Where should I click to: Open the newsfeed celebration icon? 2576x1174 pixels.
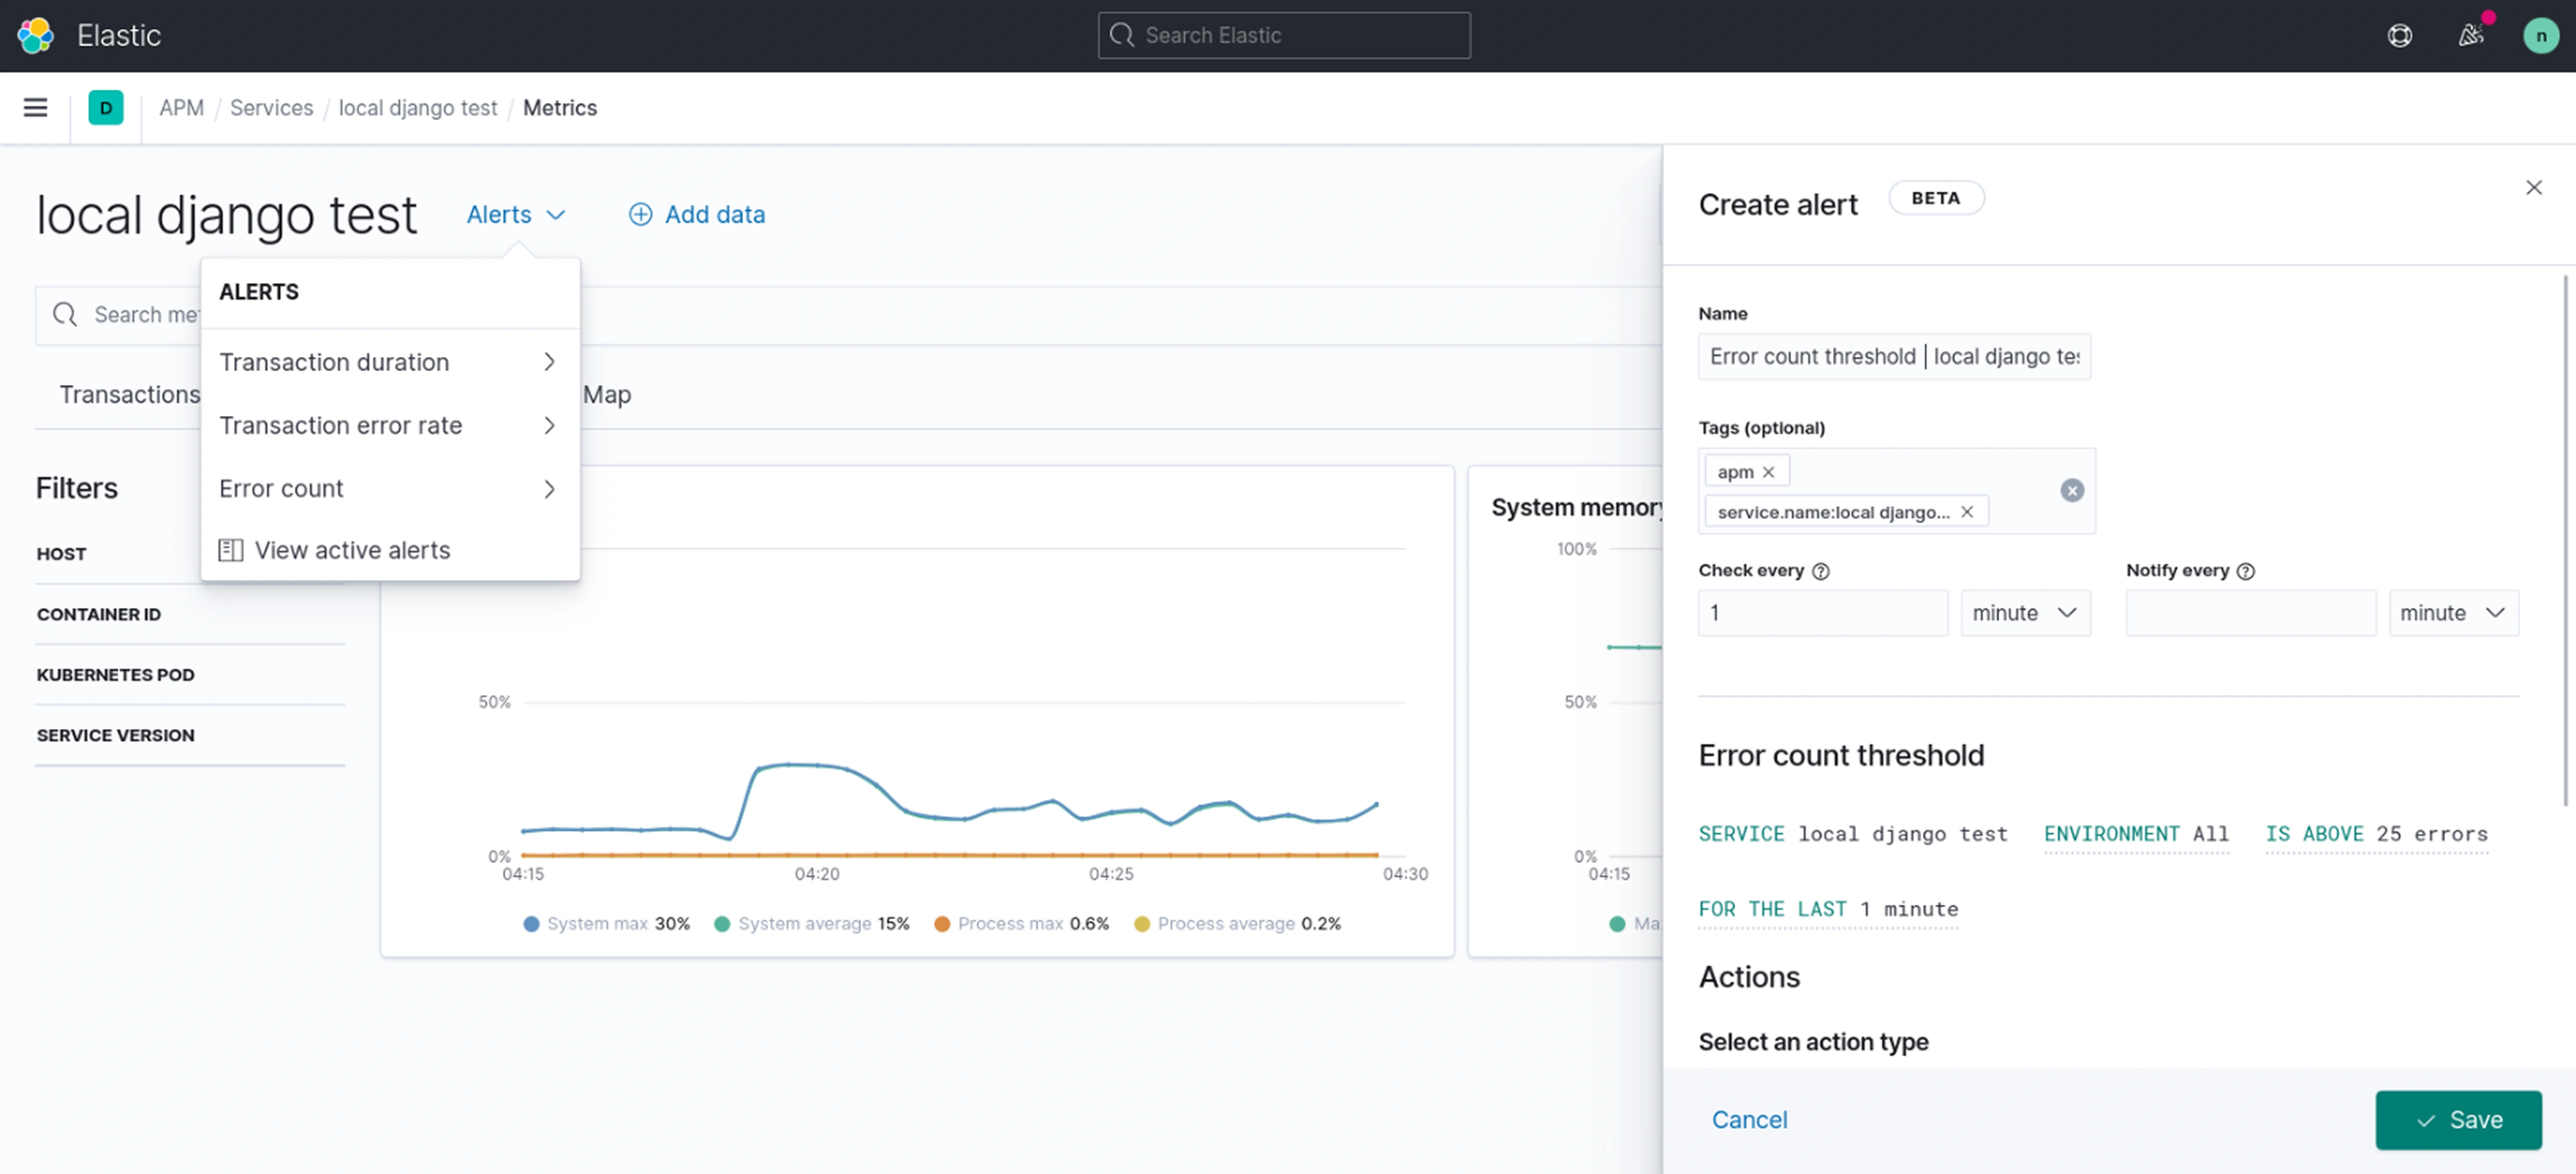click(2470, 35)
